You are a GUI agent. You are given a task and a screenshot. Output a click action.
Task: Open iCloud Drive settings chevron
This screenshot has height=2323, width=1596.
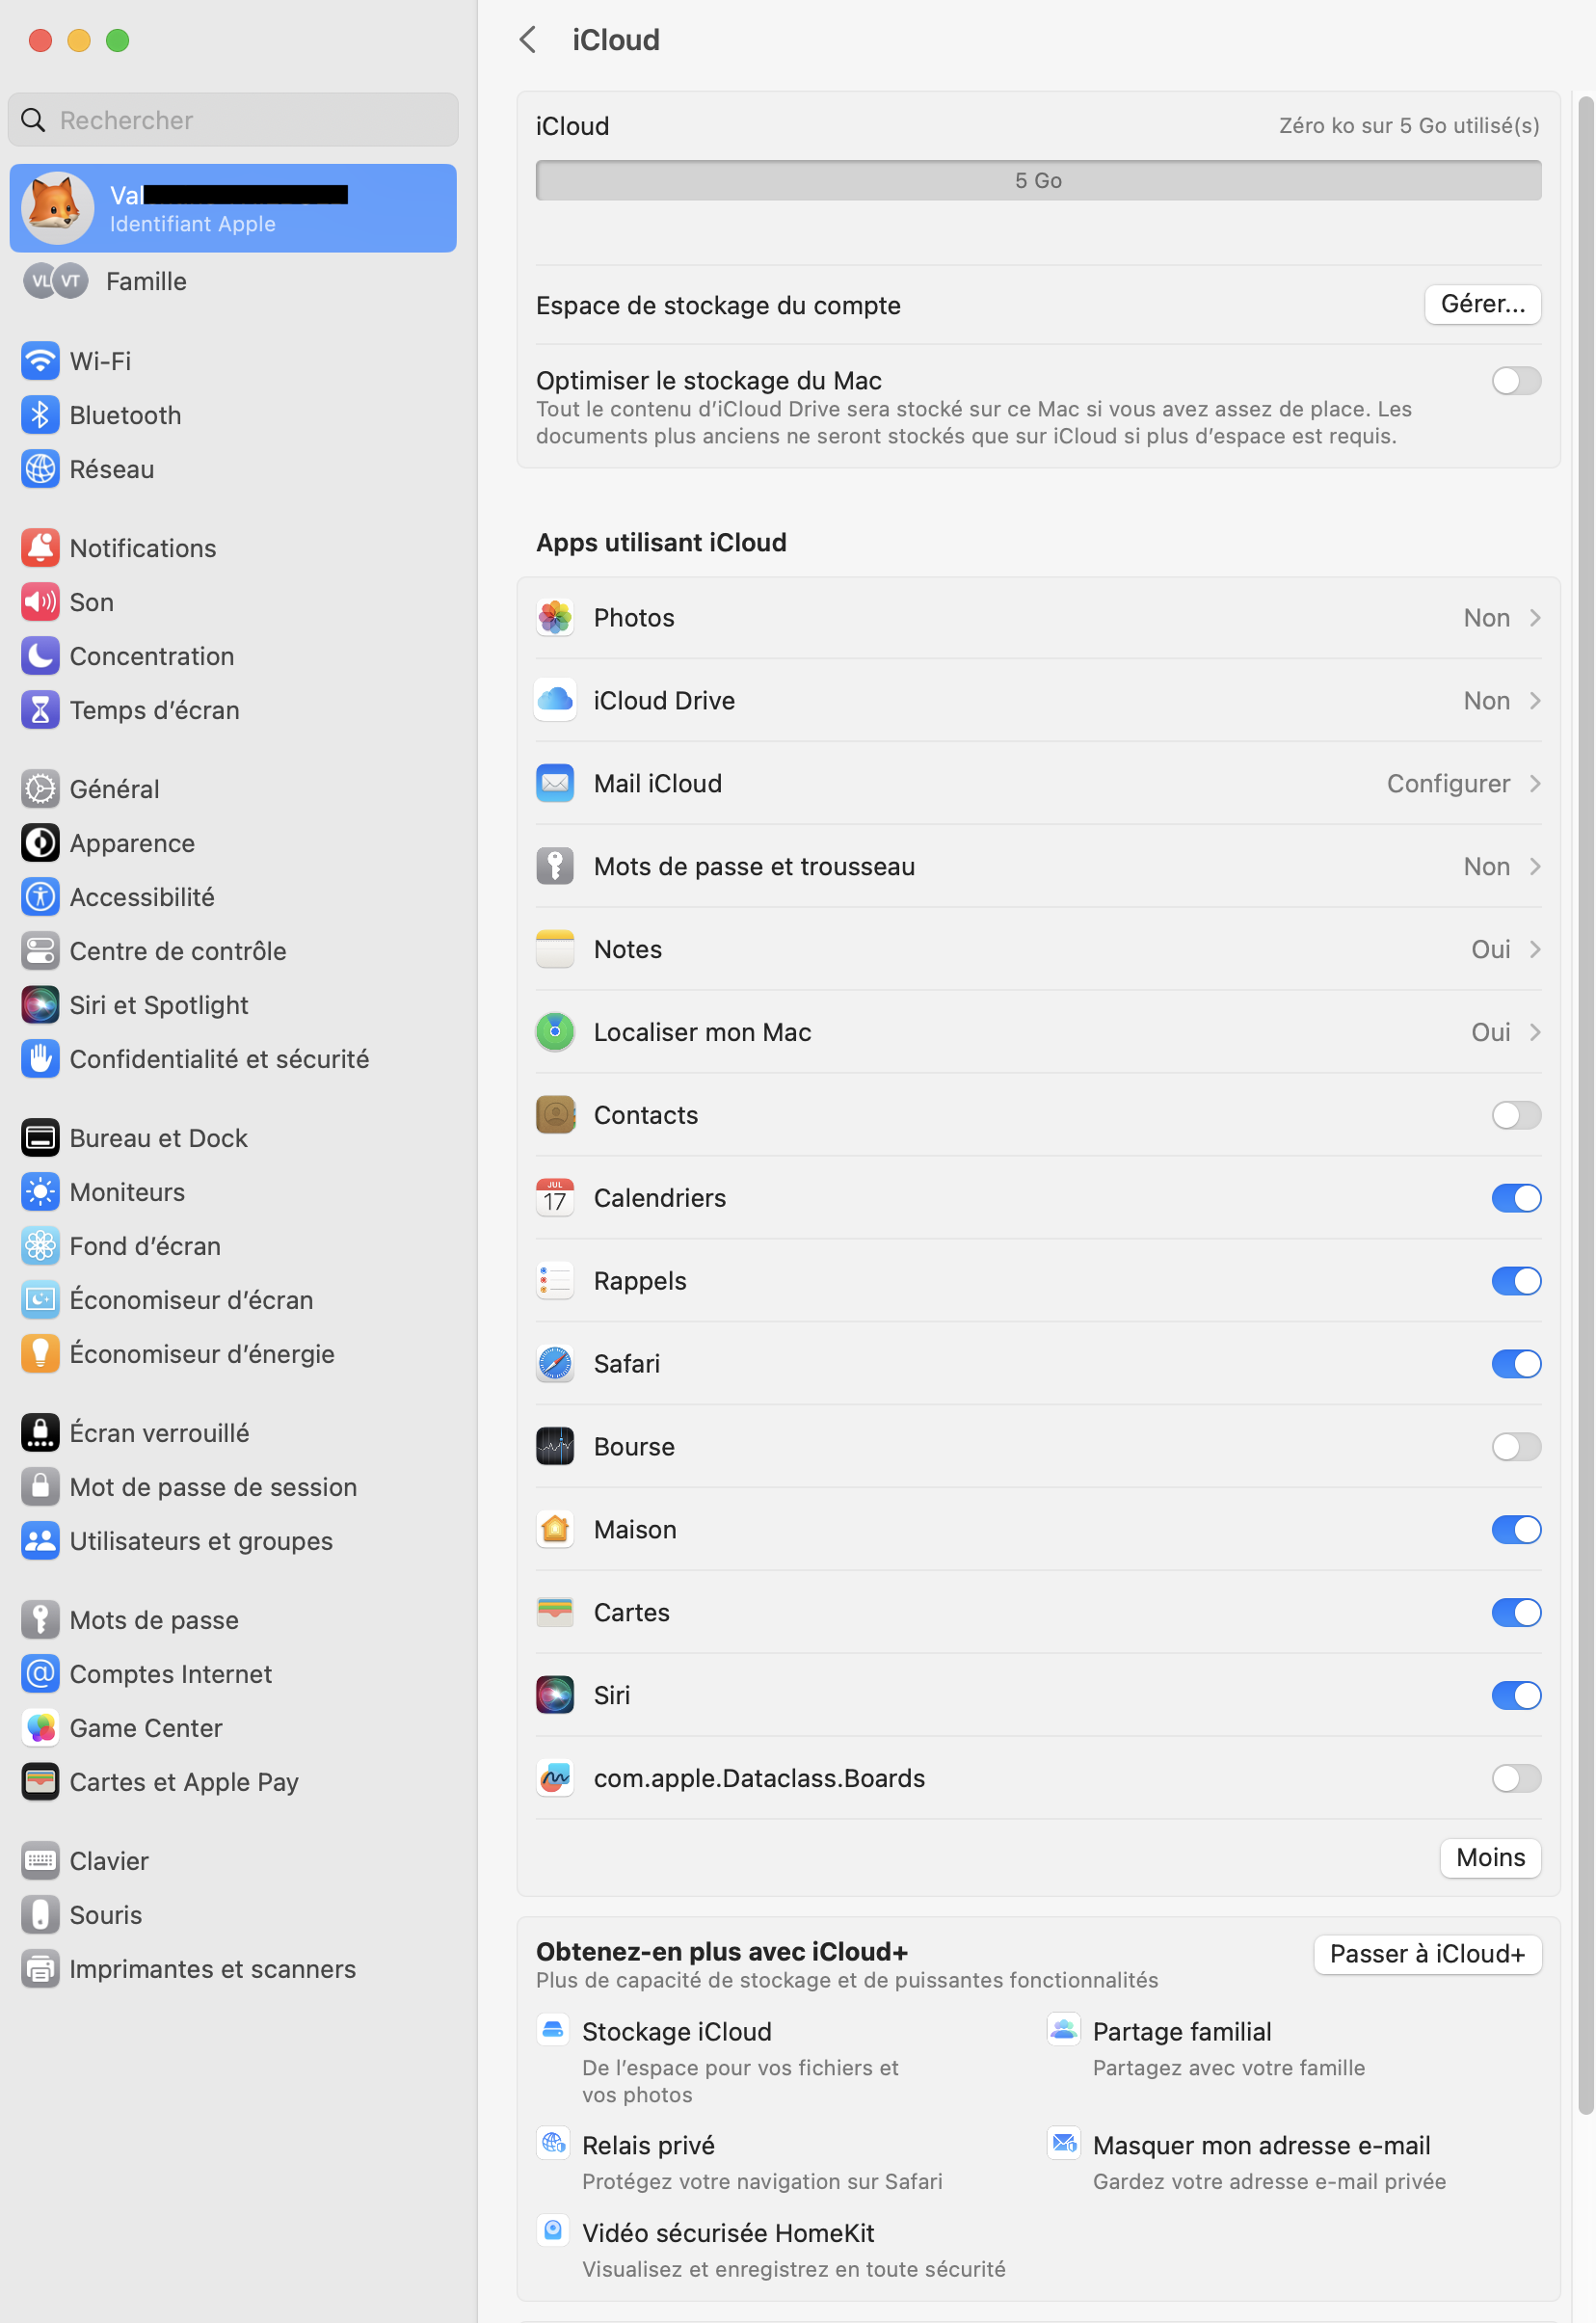pos(1535,701)
